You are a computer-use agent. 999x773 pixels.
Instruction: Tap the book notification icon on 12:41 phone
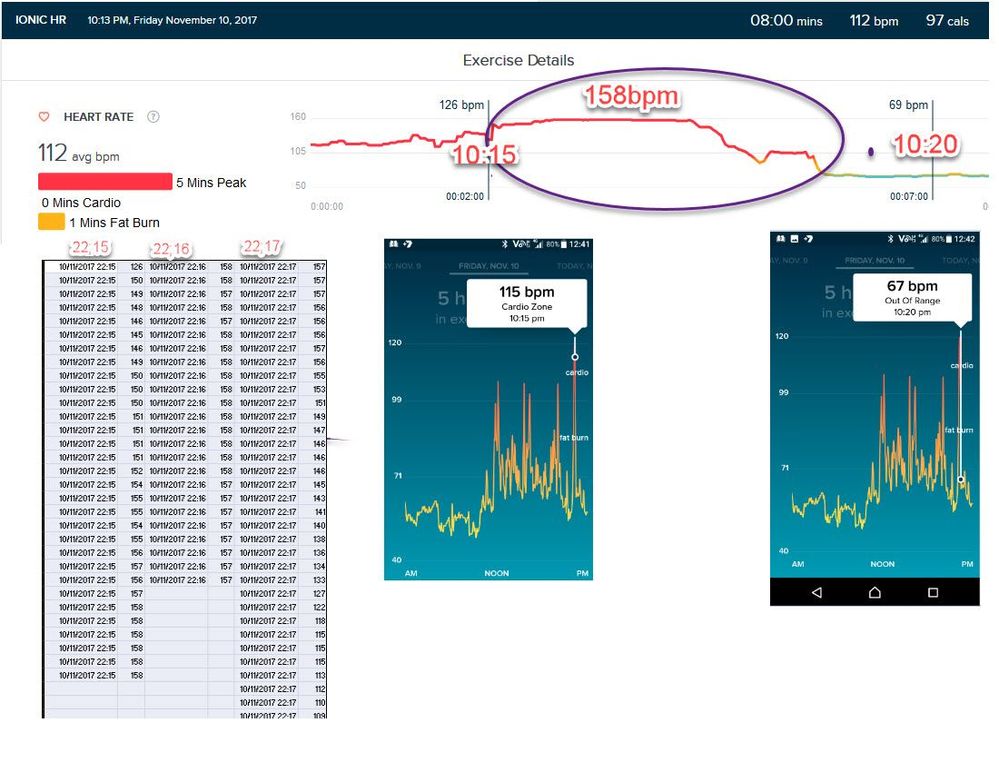394,244
